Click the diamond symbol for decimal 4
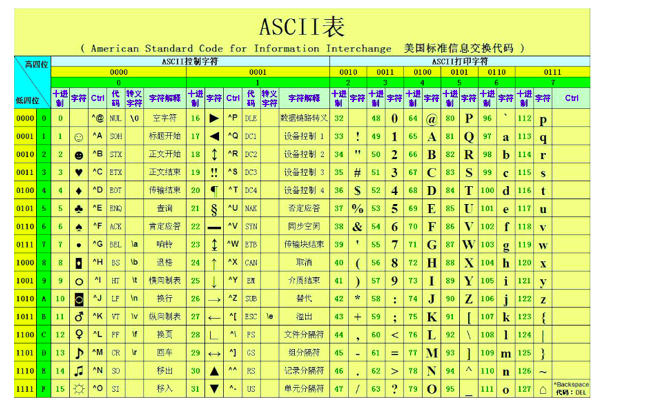Viewport: 651px width, 409px height. pyautogui.click(x=78, y=191)
